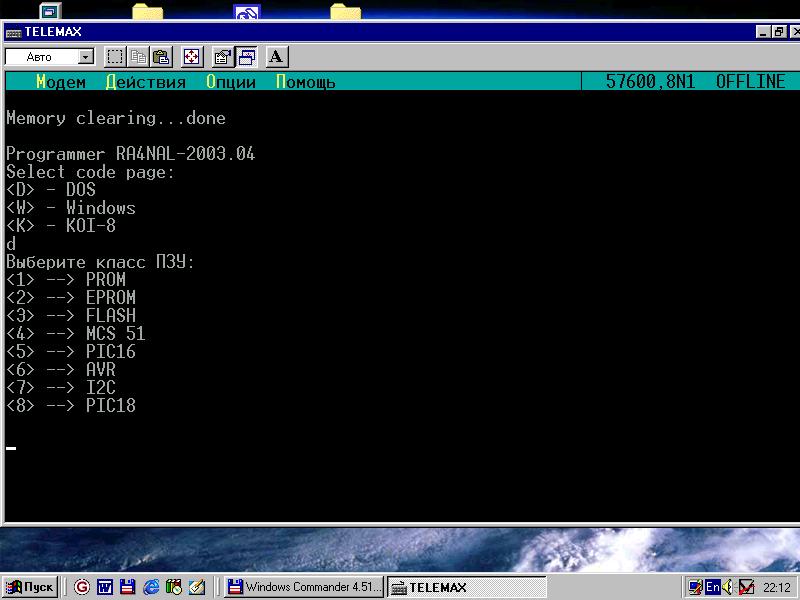Open the Помощь menu

coord(306,82)
